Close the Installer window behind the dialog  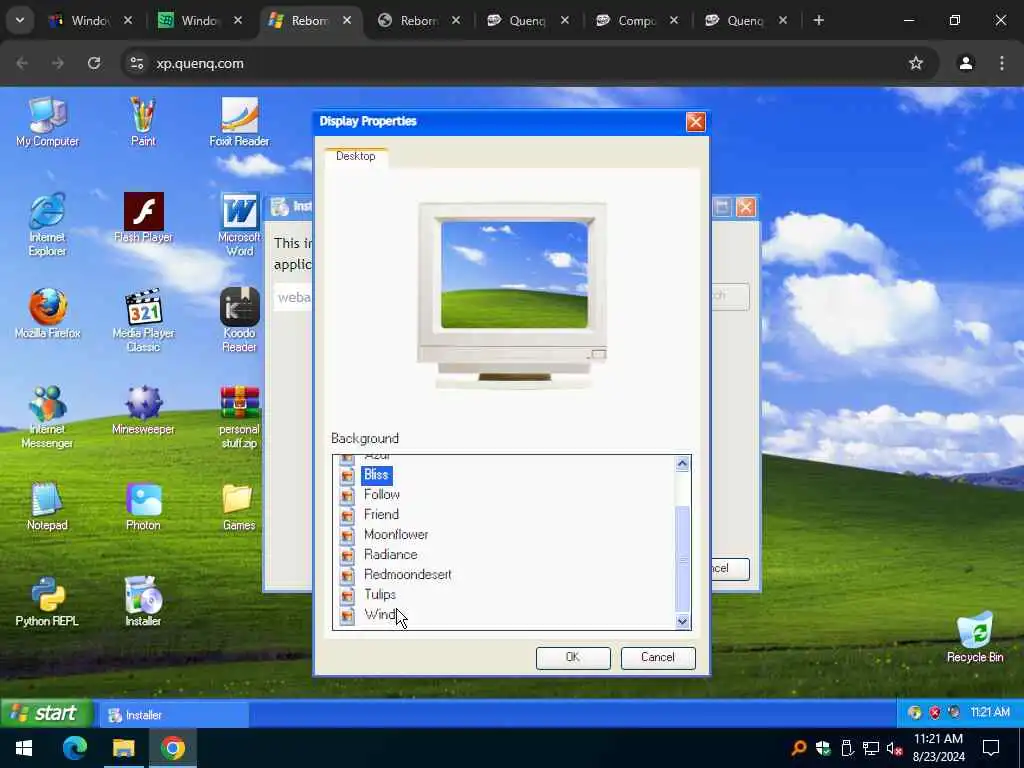pos(746,208)
